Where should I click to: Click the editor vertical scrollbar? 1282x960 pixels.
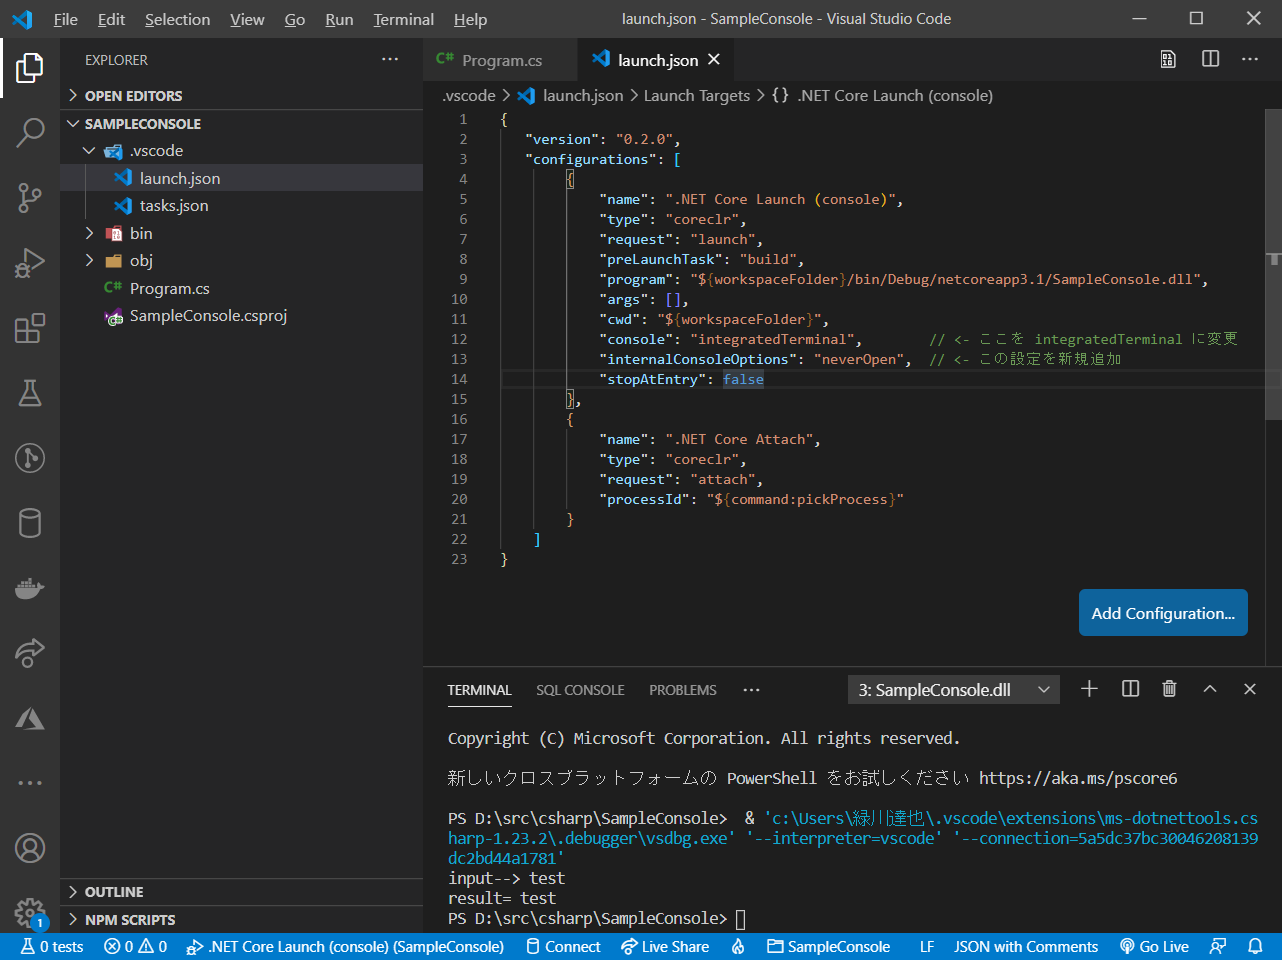[1273, 265]
